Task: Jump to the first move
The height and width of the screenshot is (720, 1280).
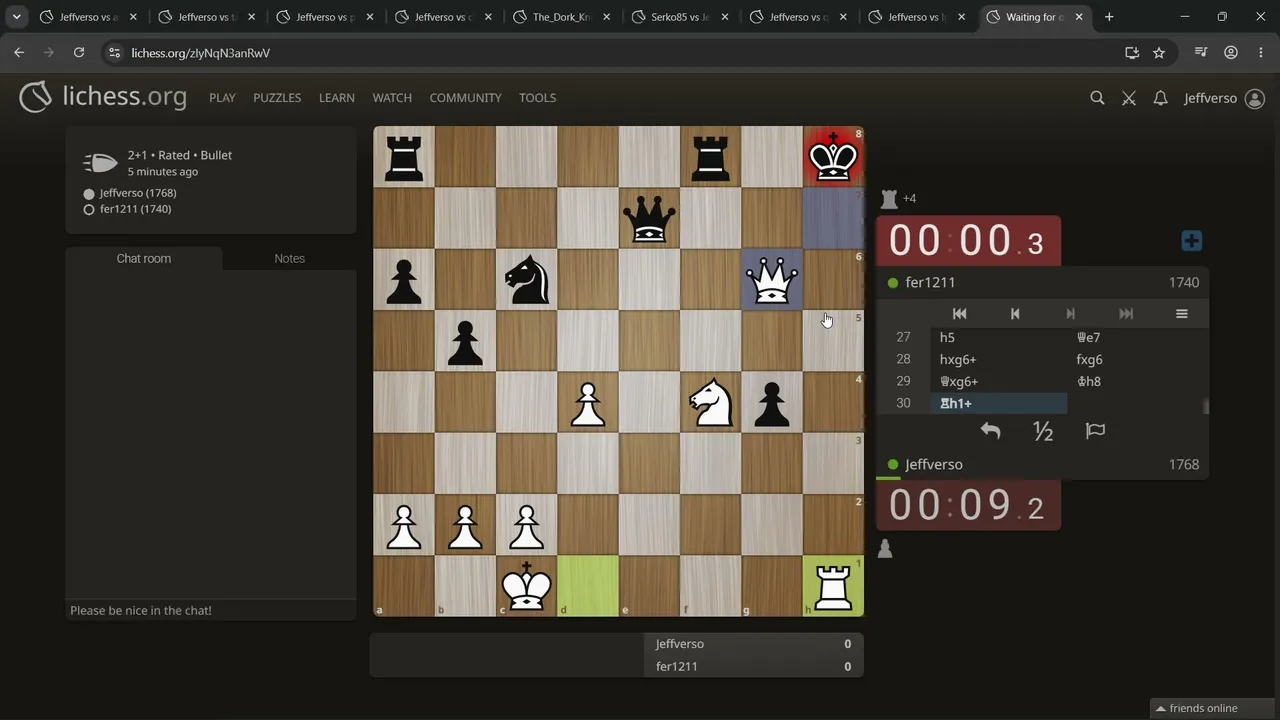Action: [x=959, y=314]
